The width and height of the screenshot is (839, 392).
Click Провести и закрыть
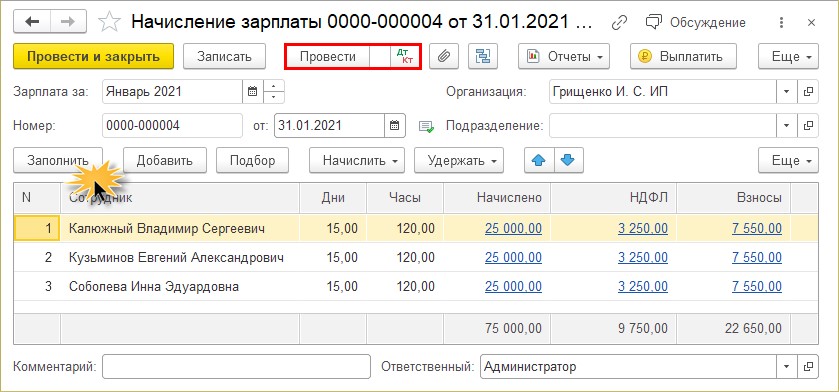(x=94, y=56)
